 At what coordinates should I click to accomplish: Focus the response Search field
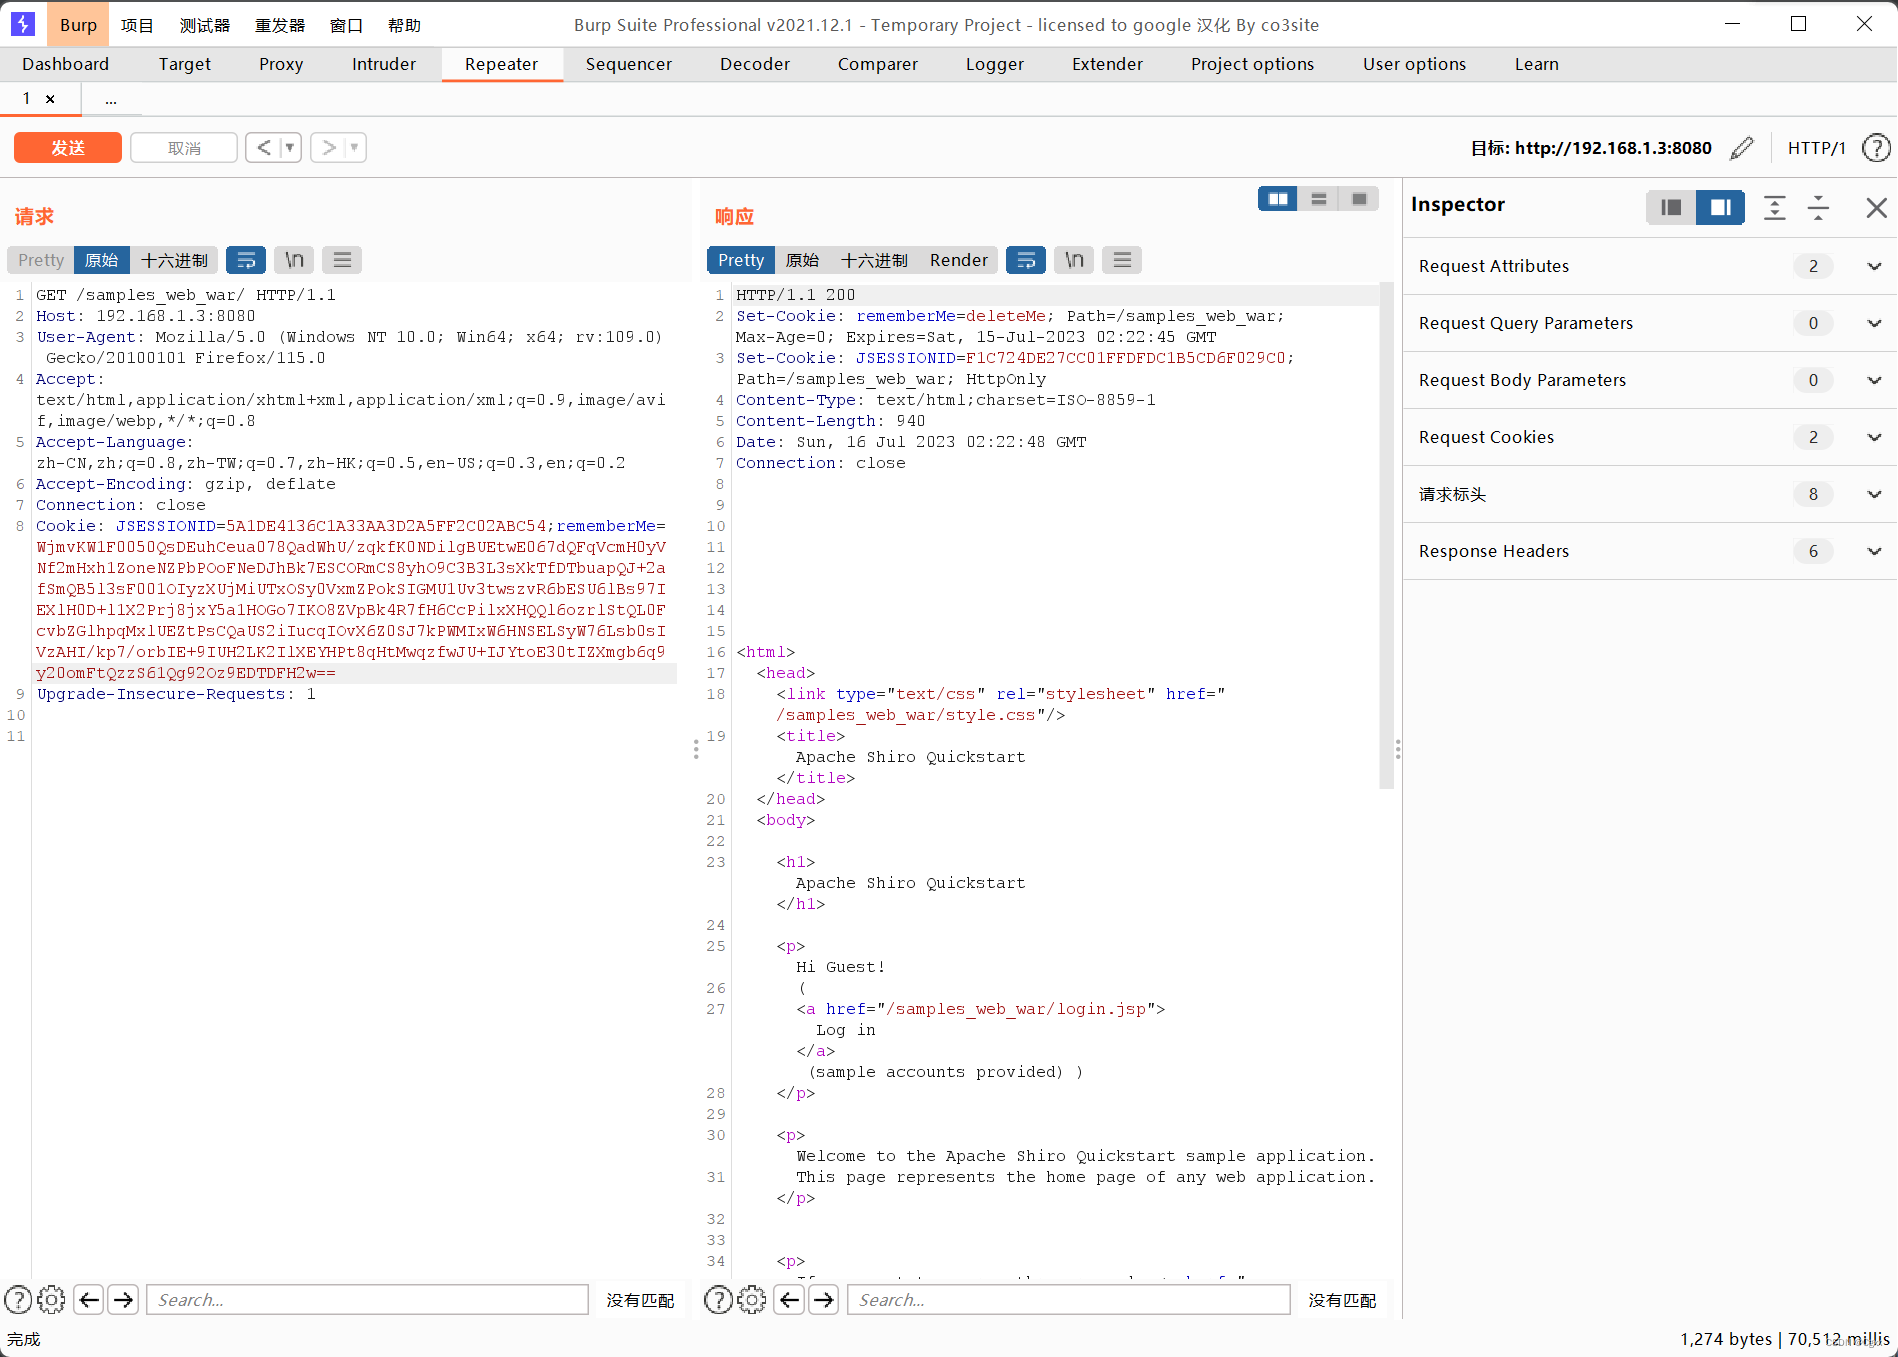pos(1068,1300)
